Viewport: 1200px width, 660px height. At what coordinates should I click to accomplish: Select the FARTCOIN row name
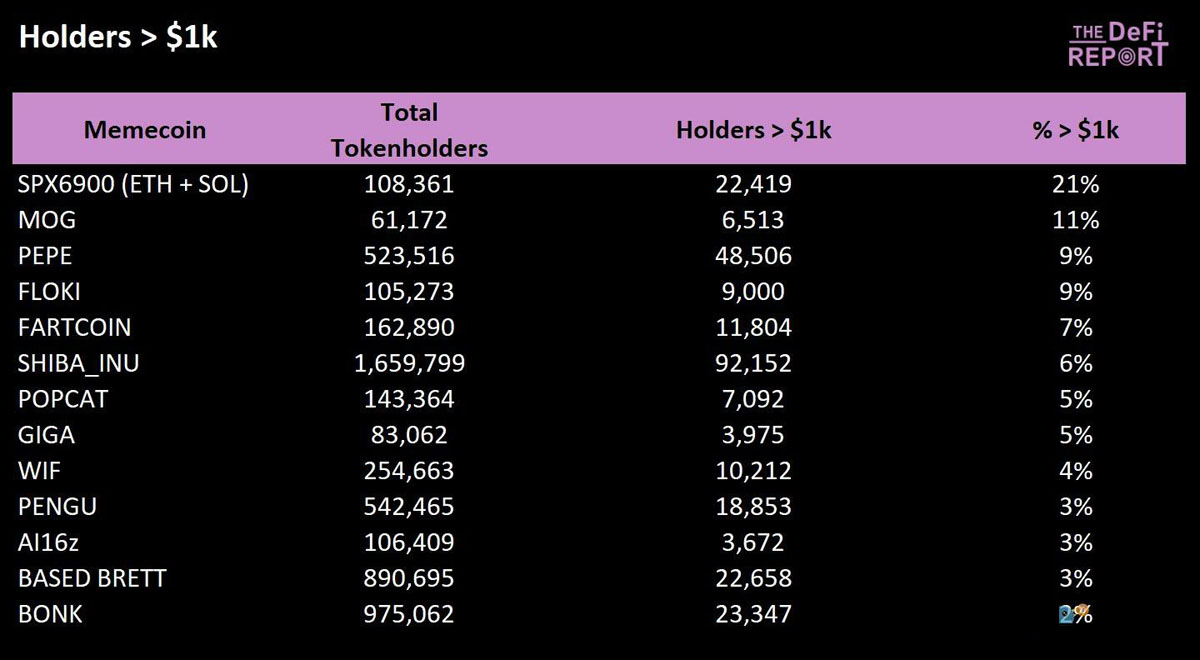click(74, 328)
